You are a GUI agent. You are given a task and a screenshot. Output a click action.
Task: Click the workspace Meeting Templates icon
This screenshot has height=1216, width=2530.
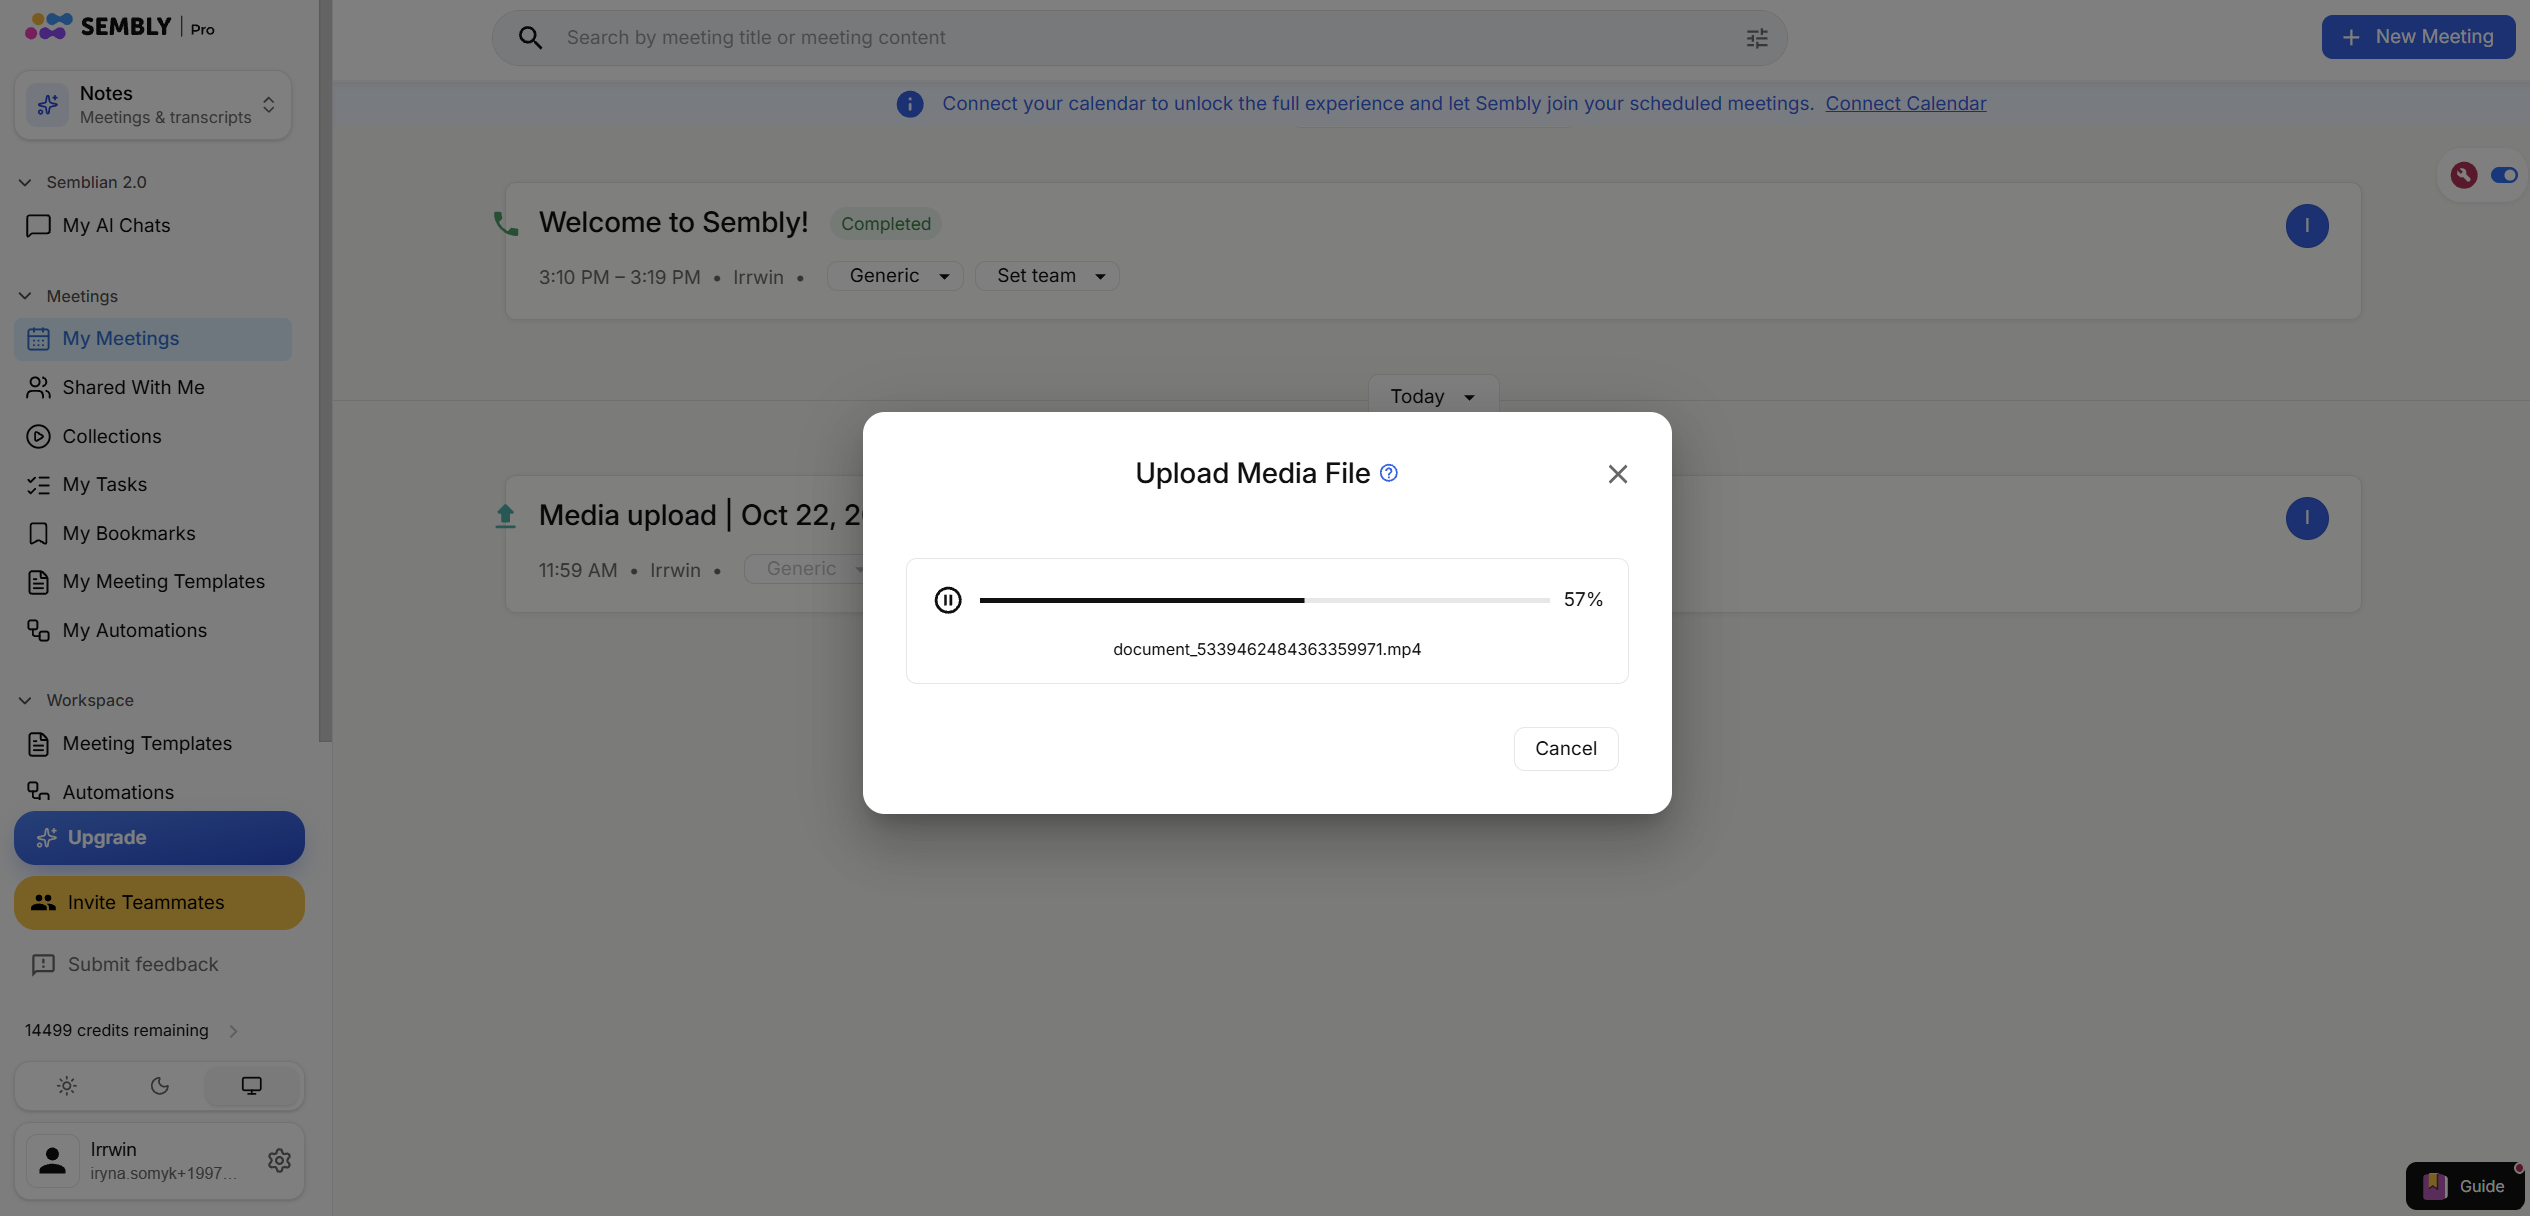click(x=38, y=744)
